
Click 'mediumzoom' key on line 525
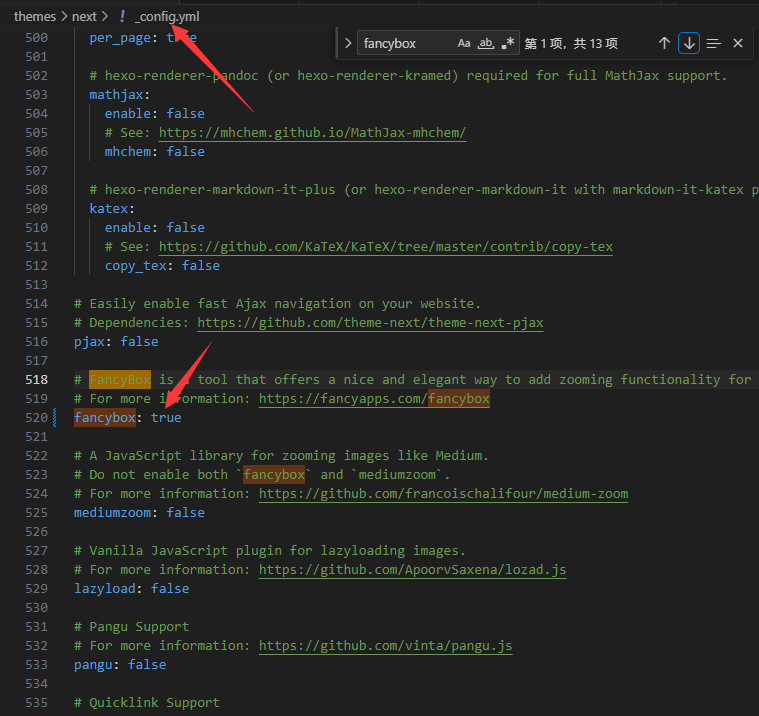click(x=112, y=513)
